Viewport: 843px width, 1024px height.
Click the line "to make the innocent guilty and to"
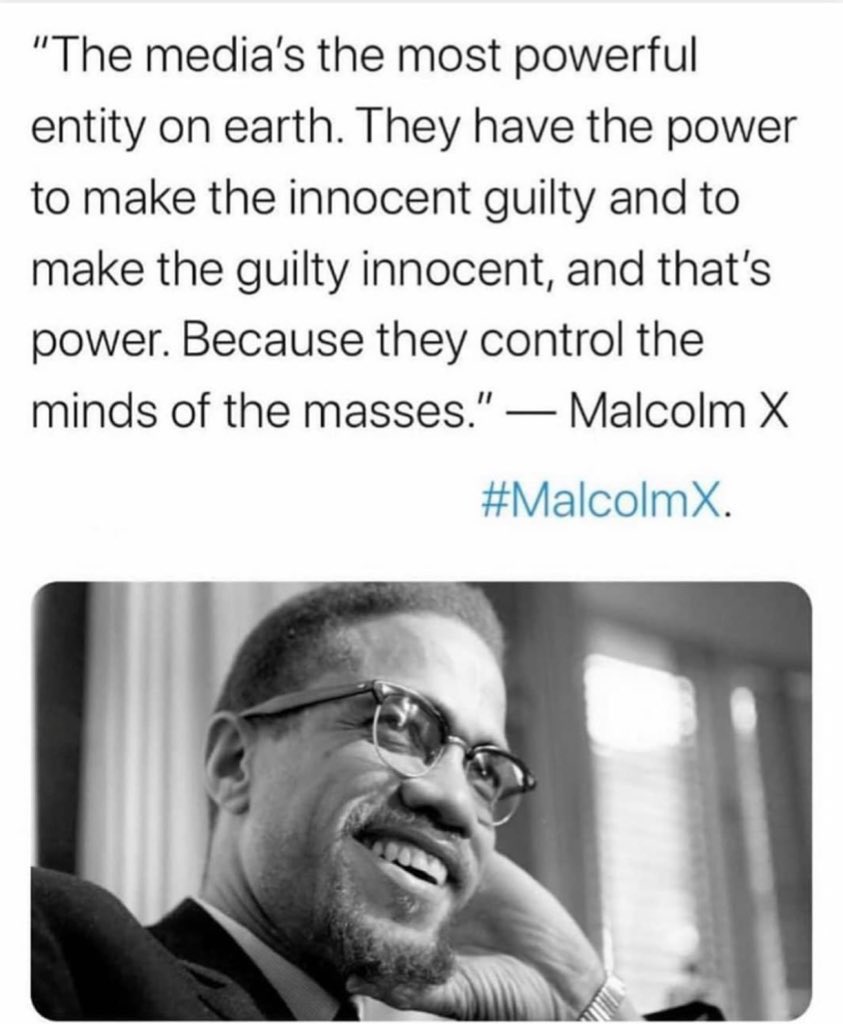385,200
